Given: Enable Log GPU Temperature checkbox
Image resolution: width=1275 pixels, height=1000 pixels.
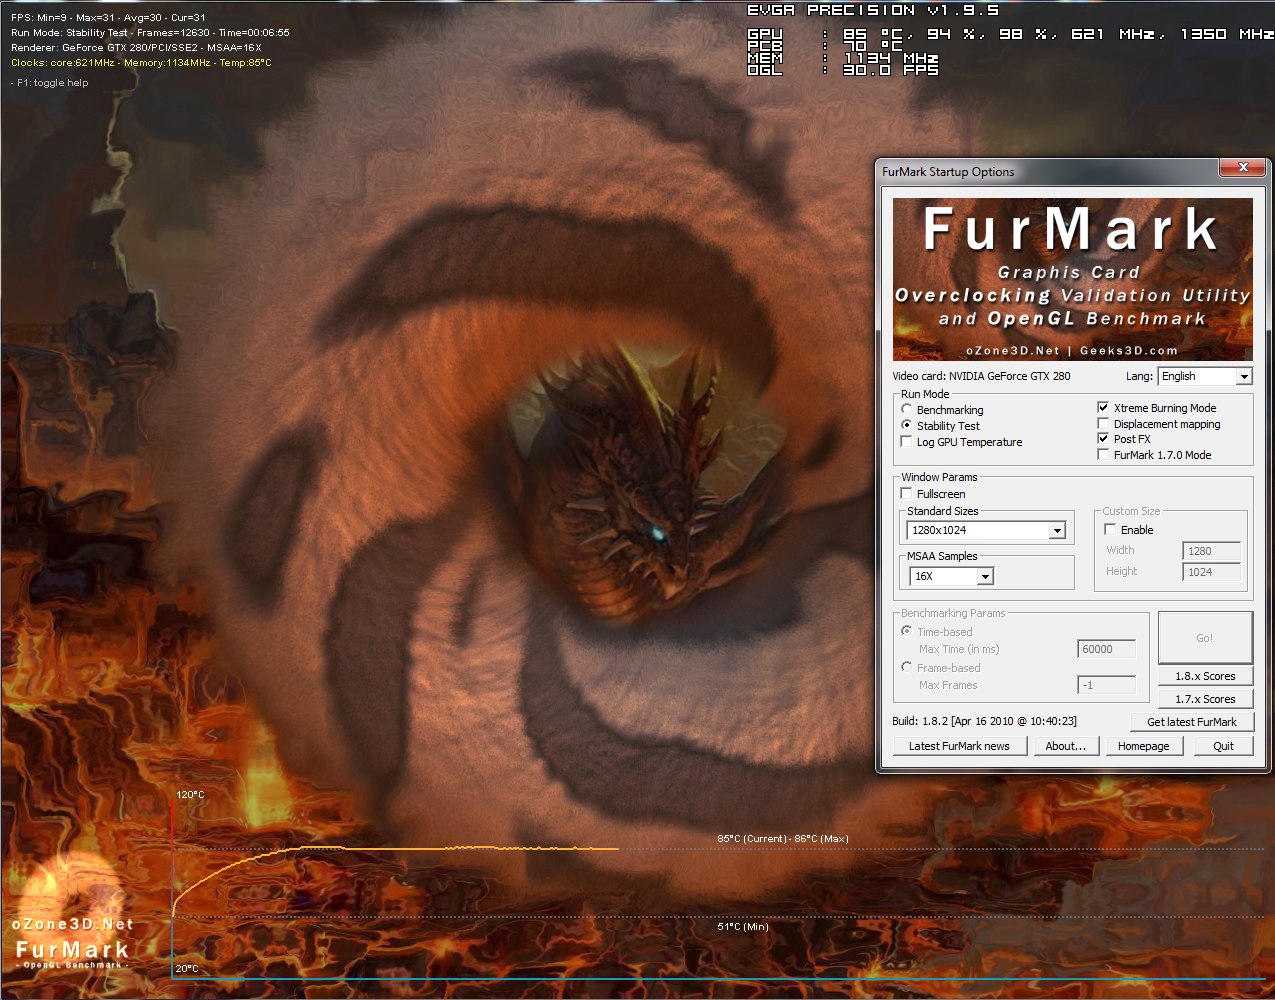Looking at the screenshot, I should pyautogui.click(x=907, y=442).
